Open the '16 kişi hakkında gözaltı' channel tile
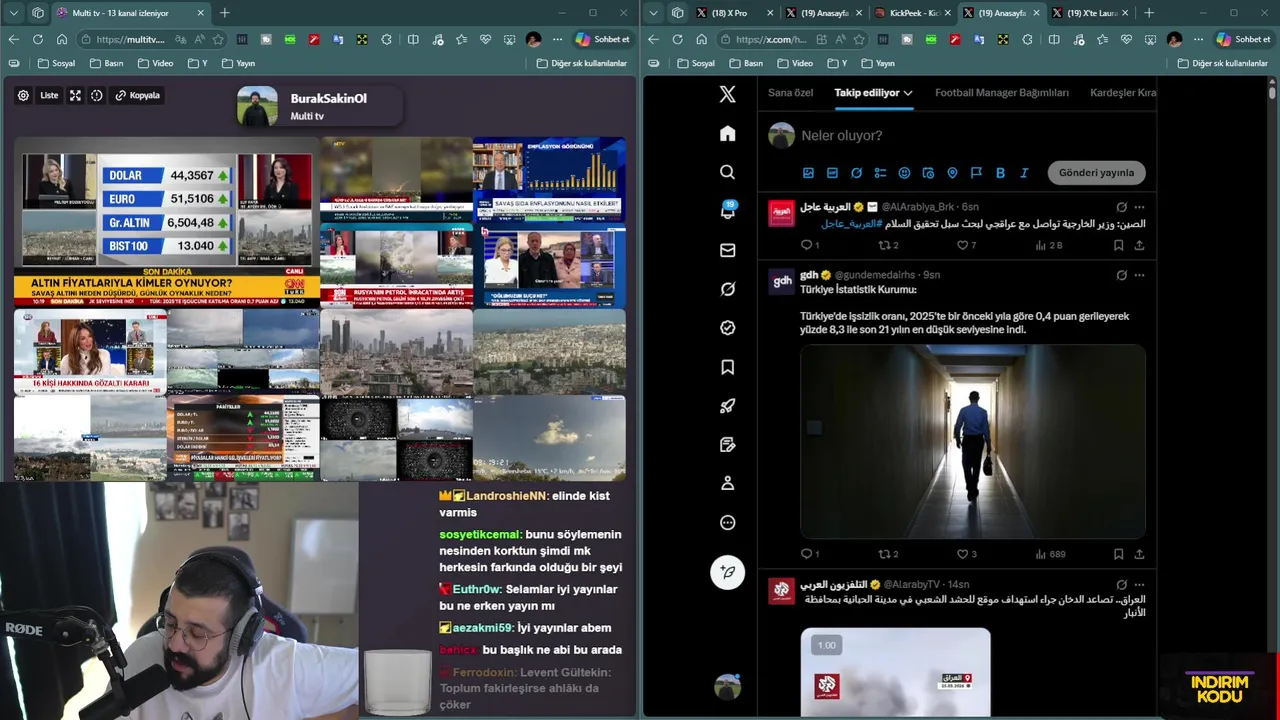 (x=90, y=351)
